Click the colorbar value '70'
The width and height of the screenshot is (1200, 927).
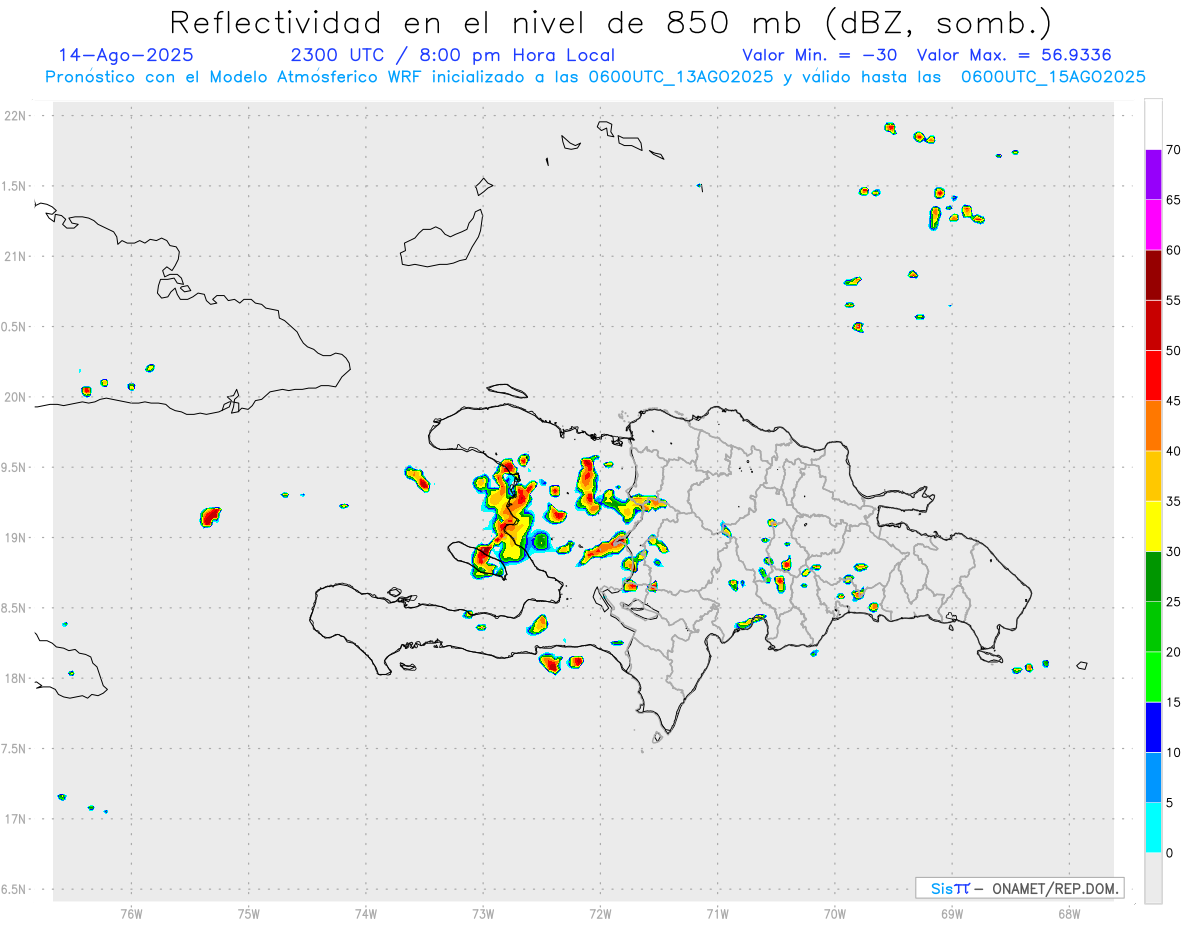pos(1174,150)
